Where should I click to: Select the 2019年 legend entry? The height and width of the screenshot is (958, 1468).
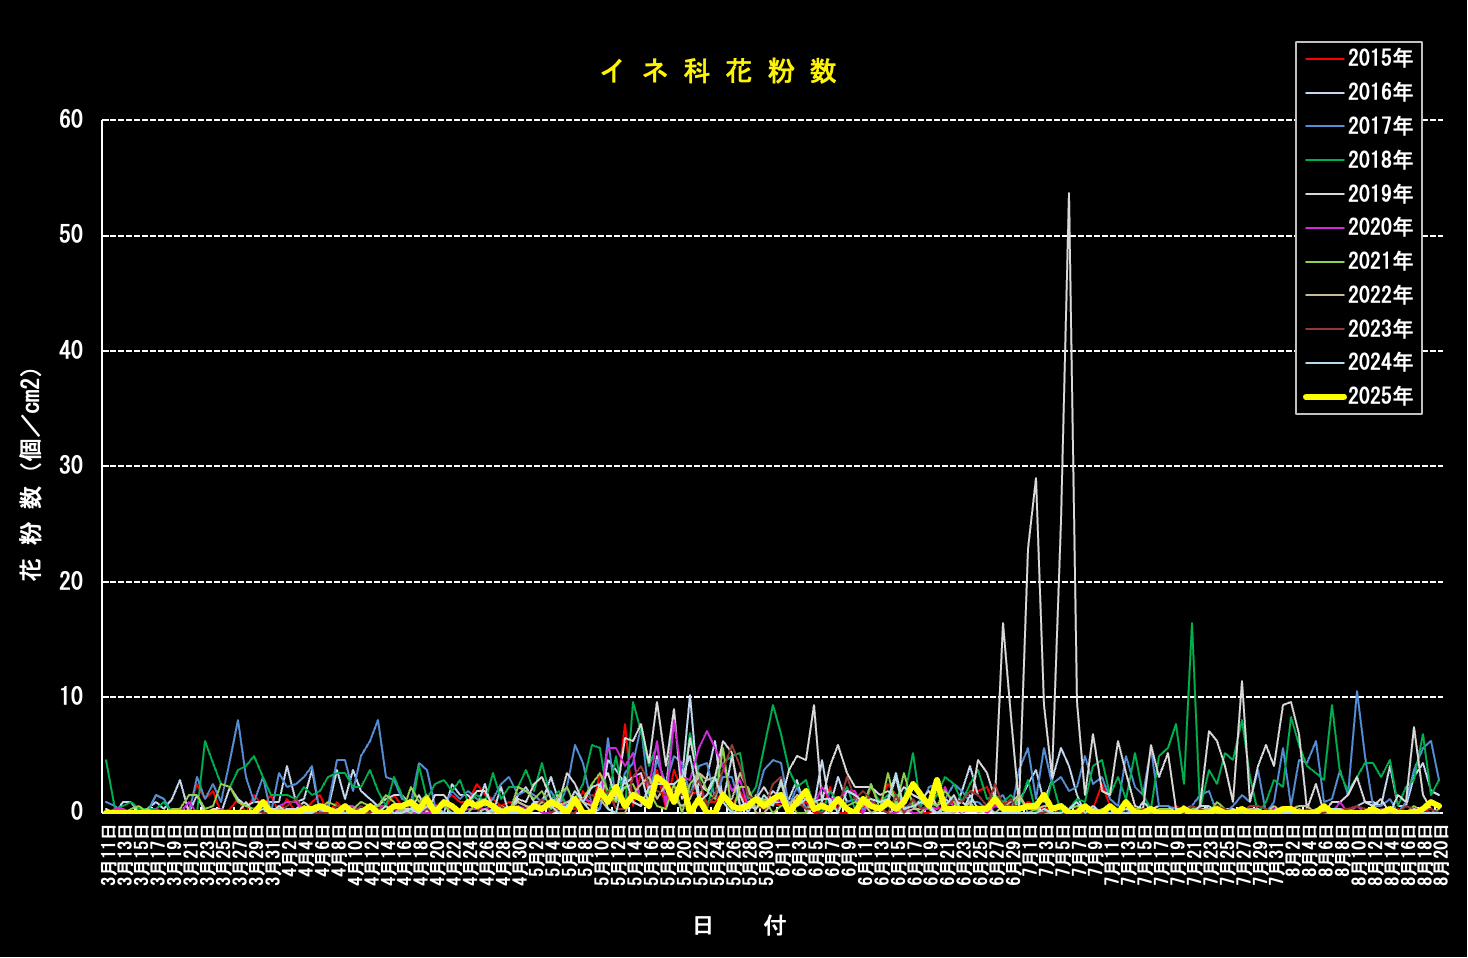[1379, 194]
